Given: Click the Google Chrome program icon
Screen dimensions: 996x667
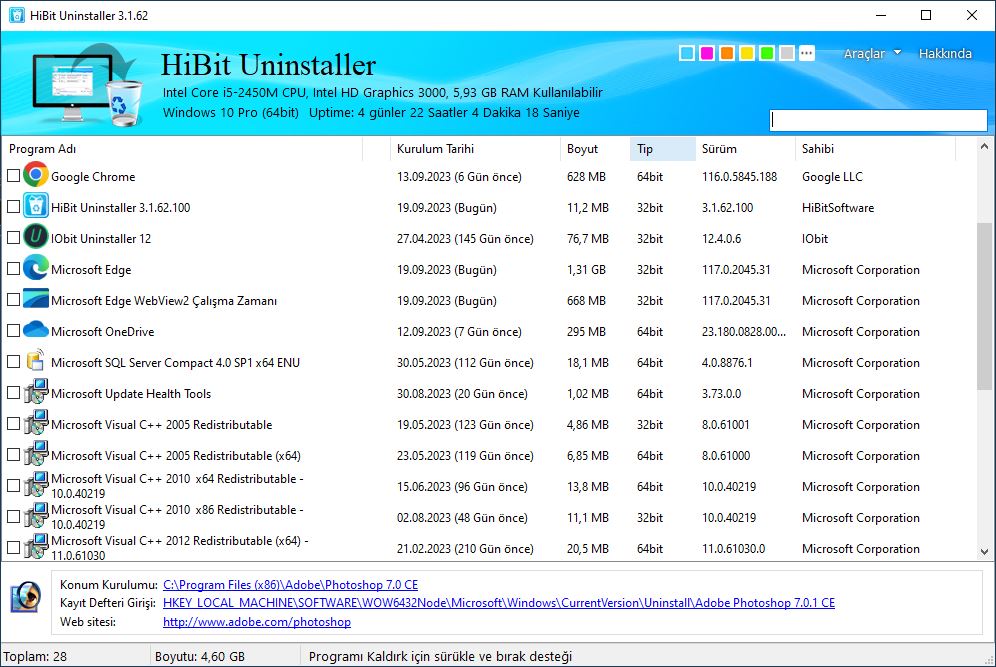Looking at the screenshot, I should 36,175.
